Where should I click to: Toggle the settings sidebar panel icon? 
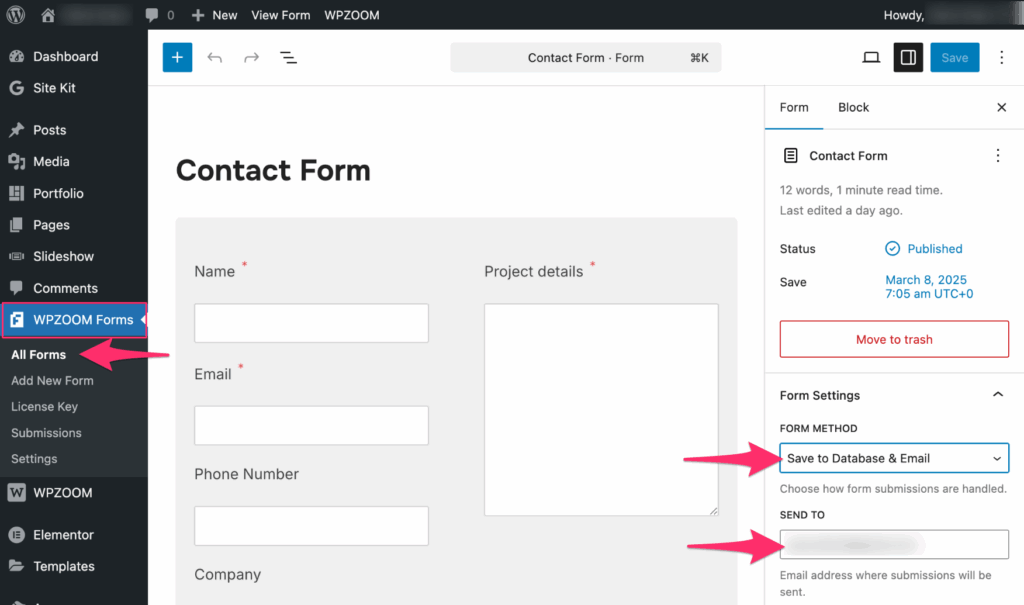pyautogui.click(x=908, y=57)
